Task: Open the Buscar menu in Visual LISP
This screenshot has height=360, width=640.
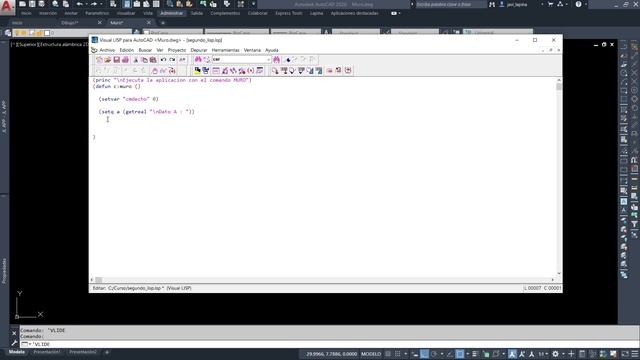Action: 145,50
